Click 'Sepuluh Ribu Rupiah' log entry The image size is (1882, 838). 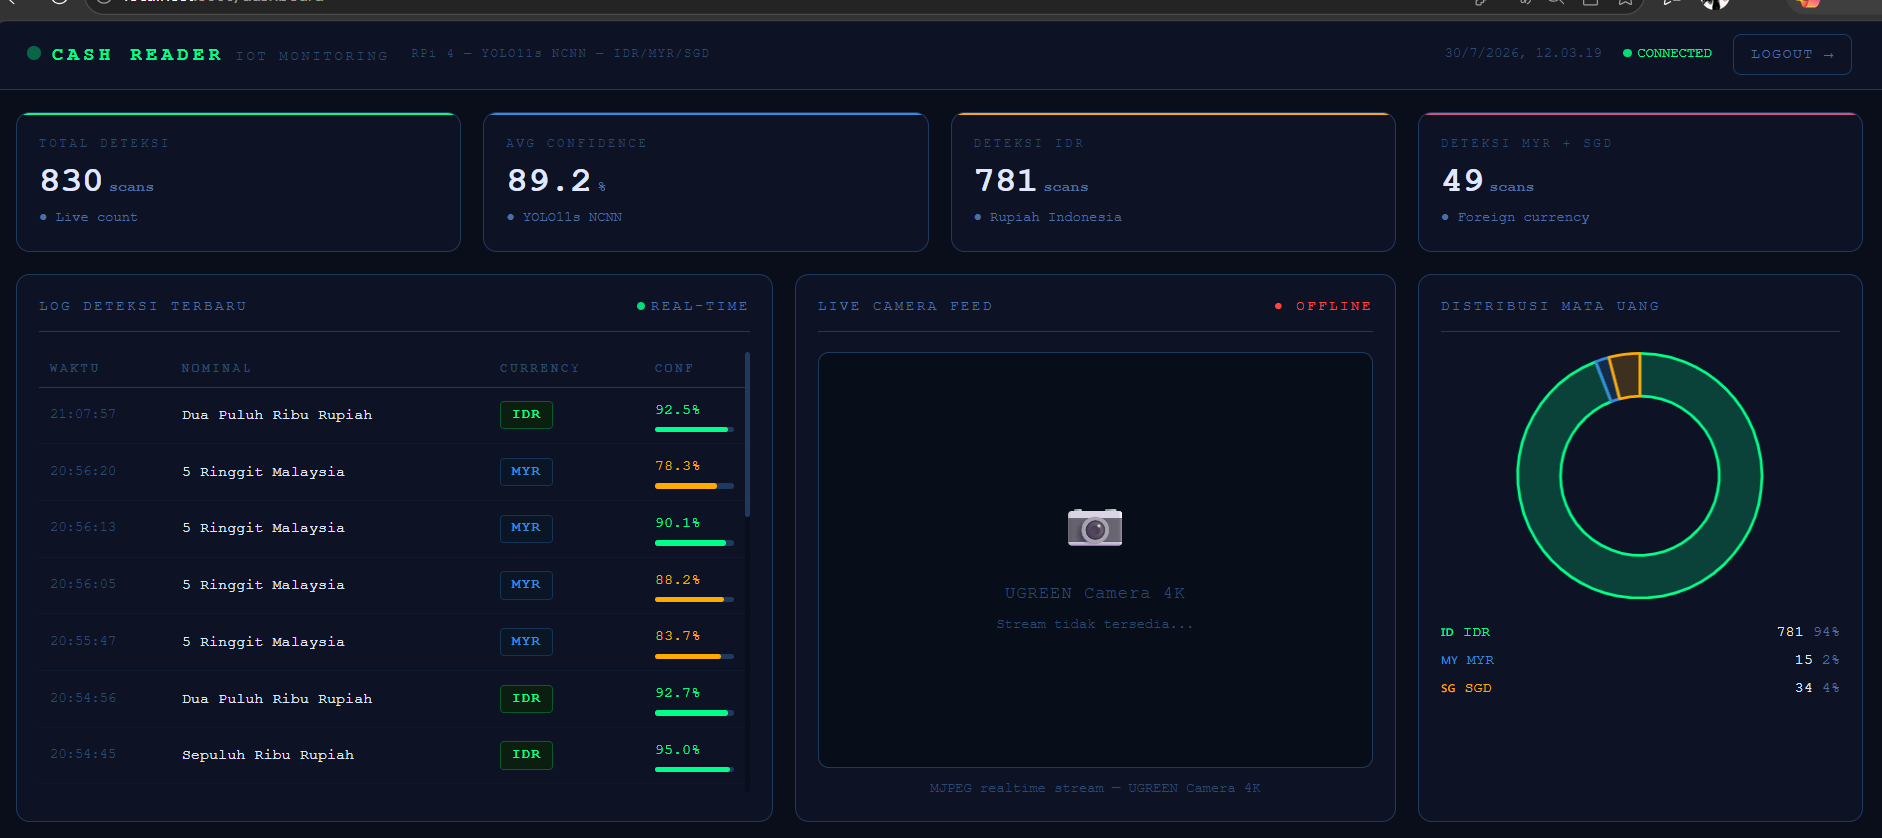coord(268,755)
